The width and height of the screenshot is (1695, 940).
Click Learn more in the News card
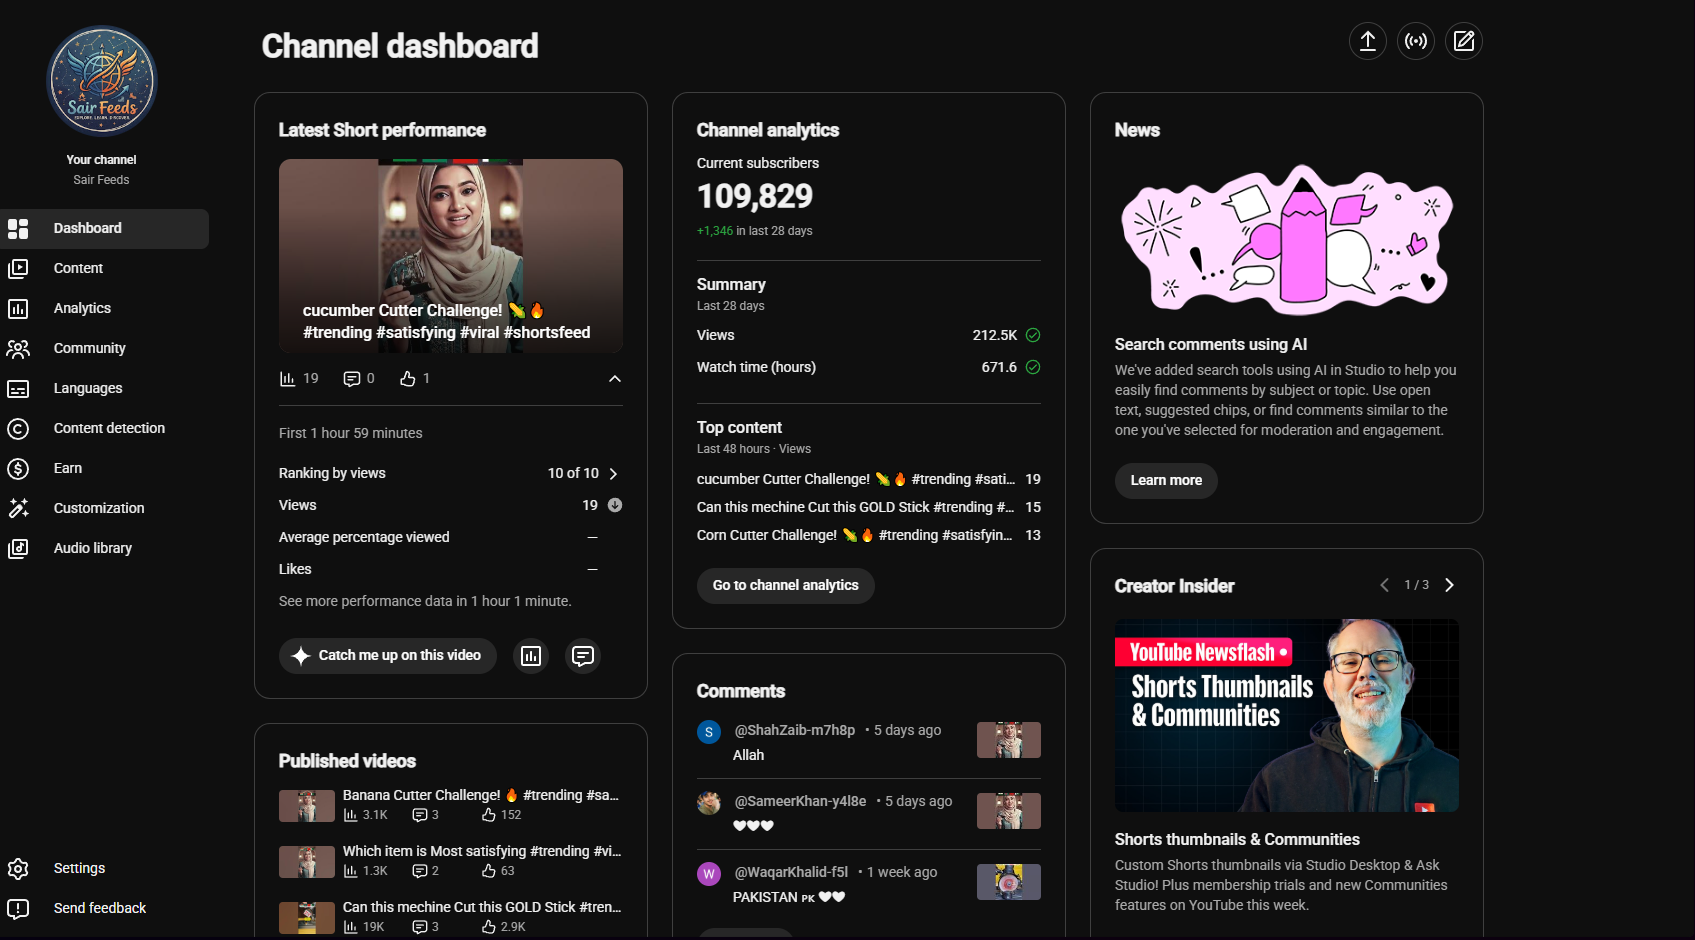[1166, 481]
